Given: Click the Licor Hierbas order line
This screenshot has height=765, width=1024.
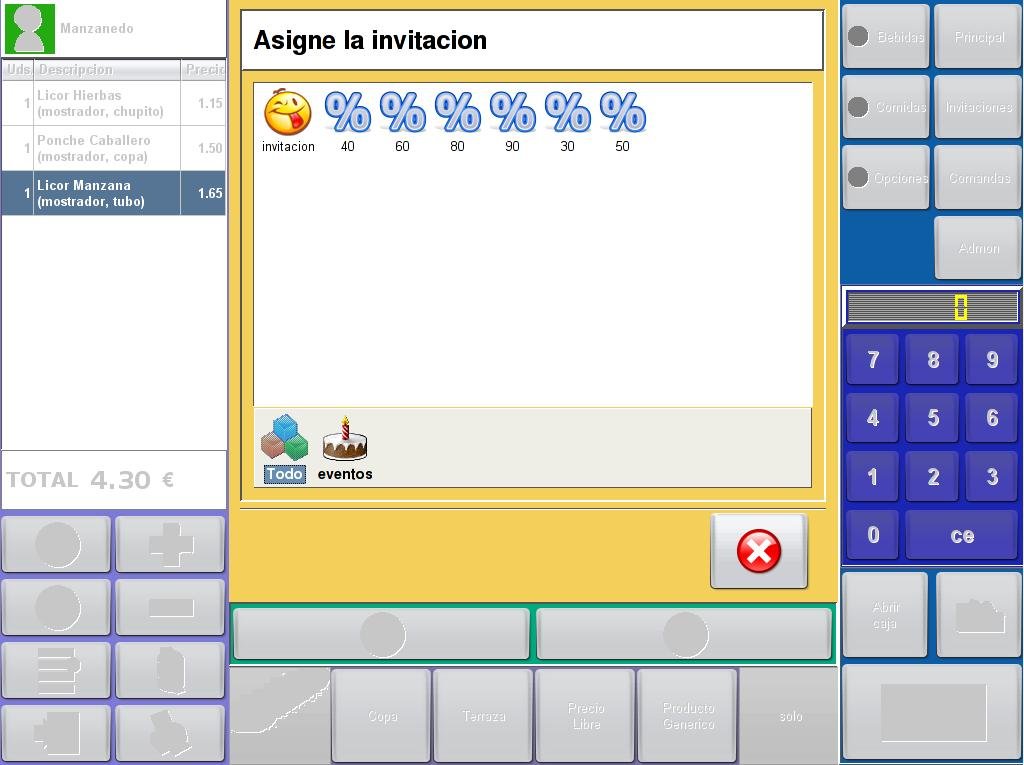Looking at the screenshot, I should click(113, 103).
